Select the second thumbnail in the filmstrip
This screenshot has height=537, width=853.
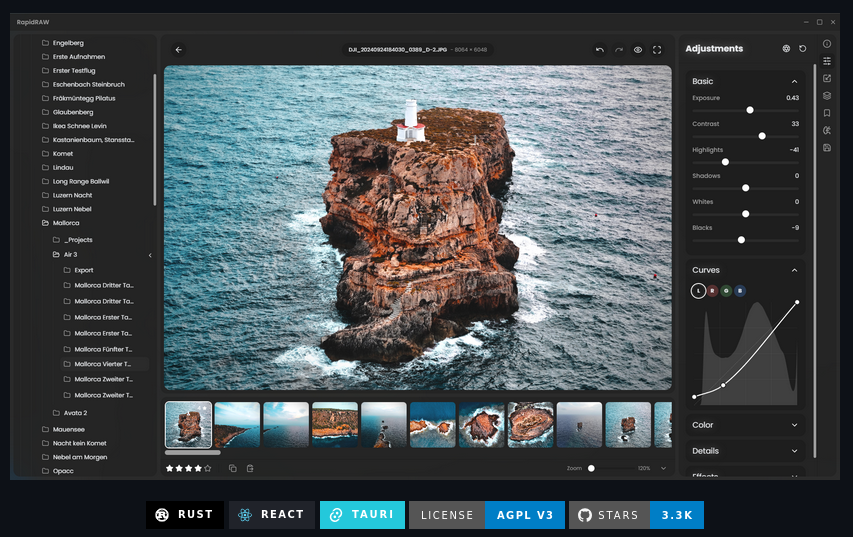(x=237, y=424)
